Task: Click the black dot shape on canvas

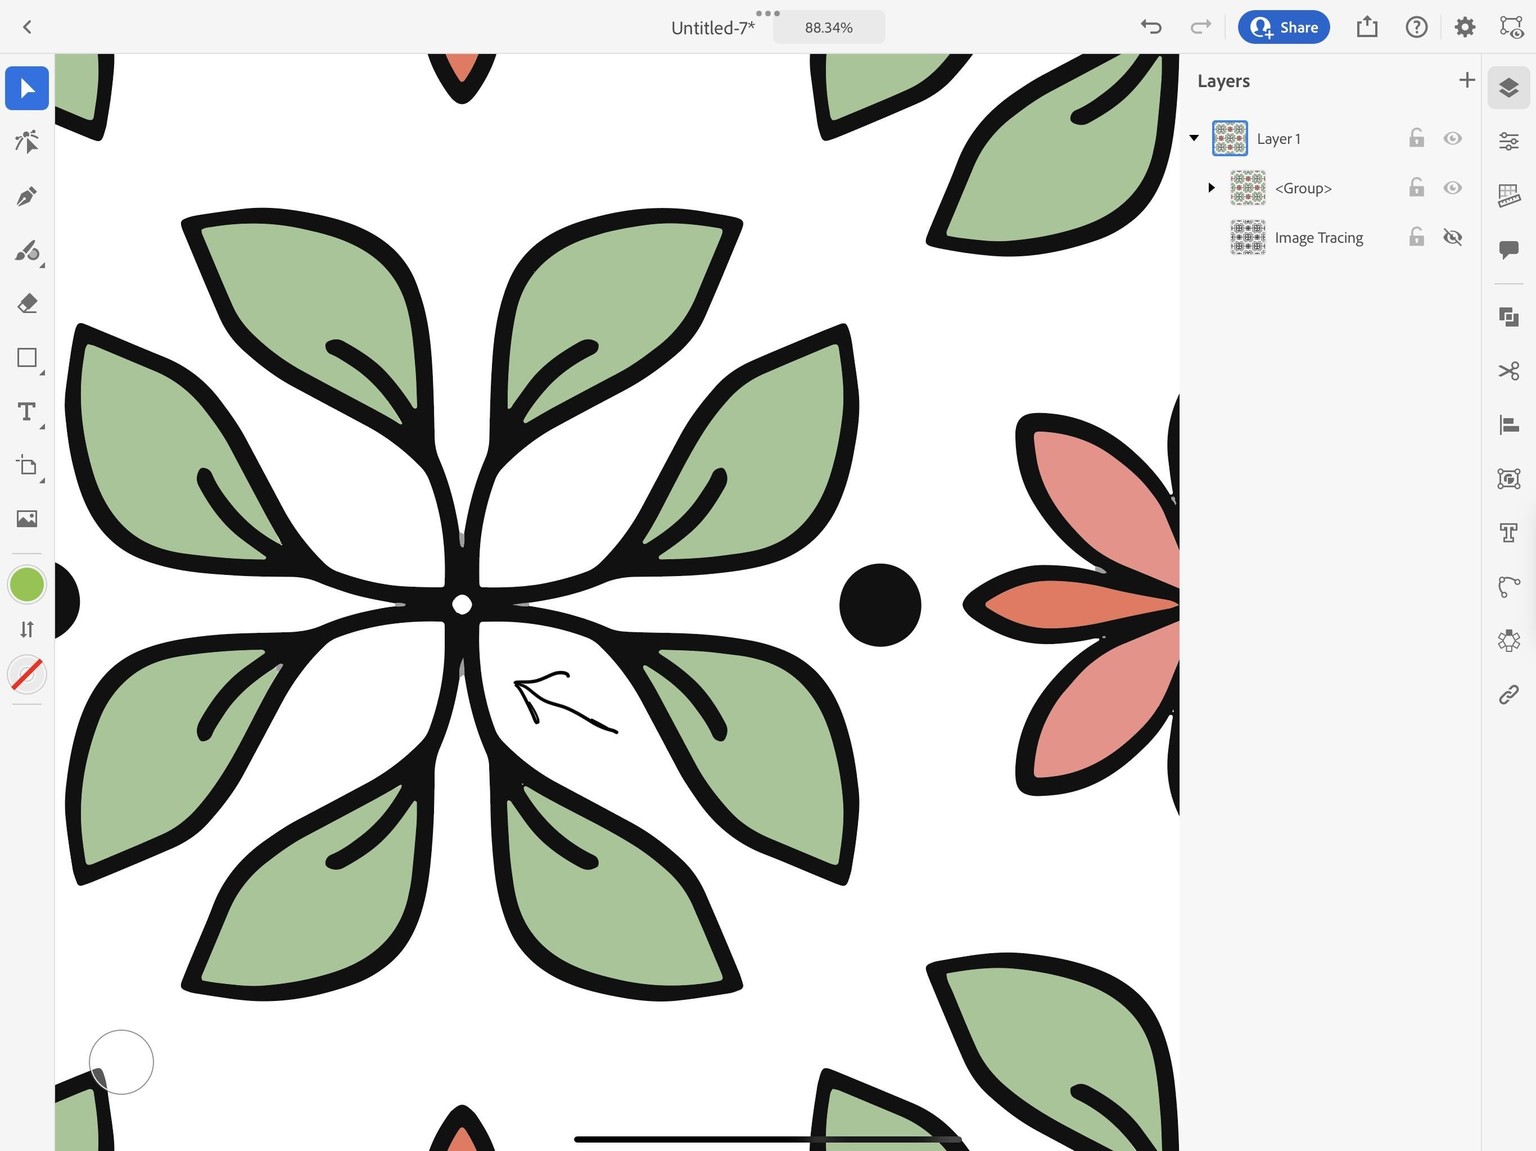Action: 880,605
